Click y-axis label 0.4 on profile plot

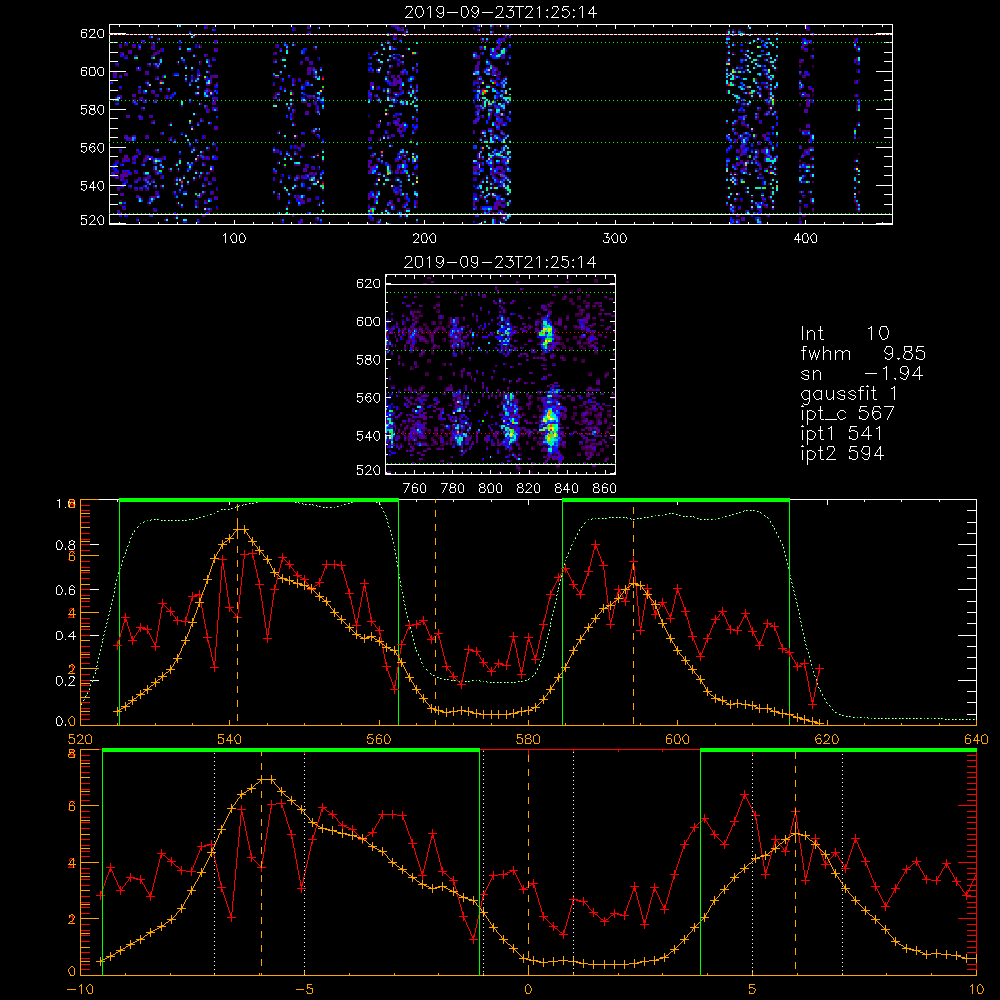[66, 636]
